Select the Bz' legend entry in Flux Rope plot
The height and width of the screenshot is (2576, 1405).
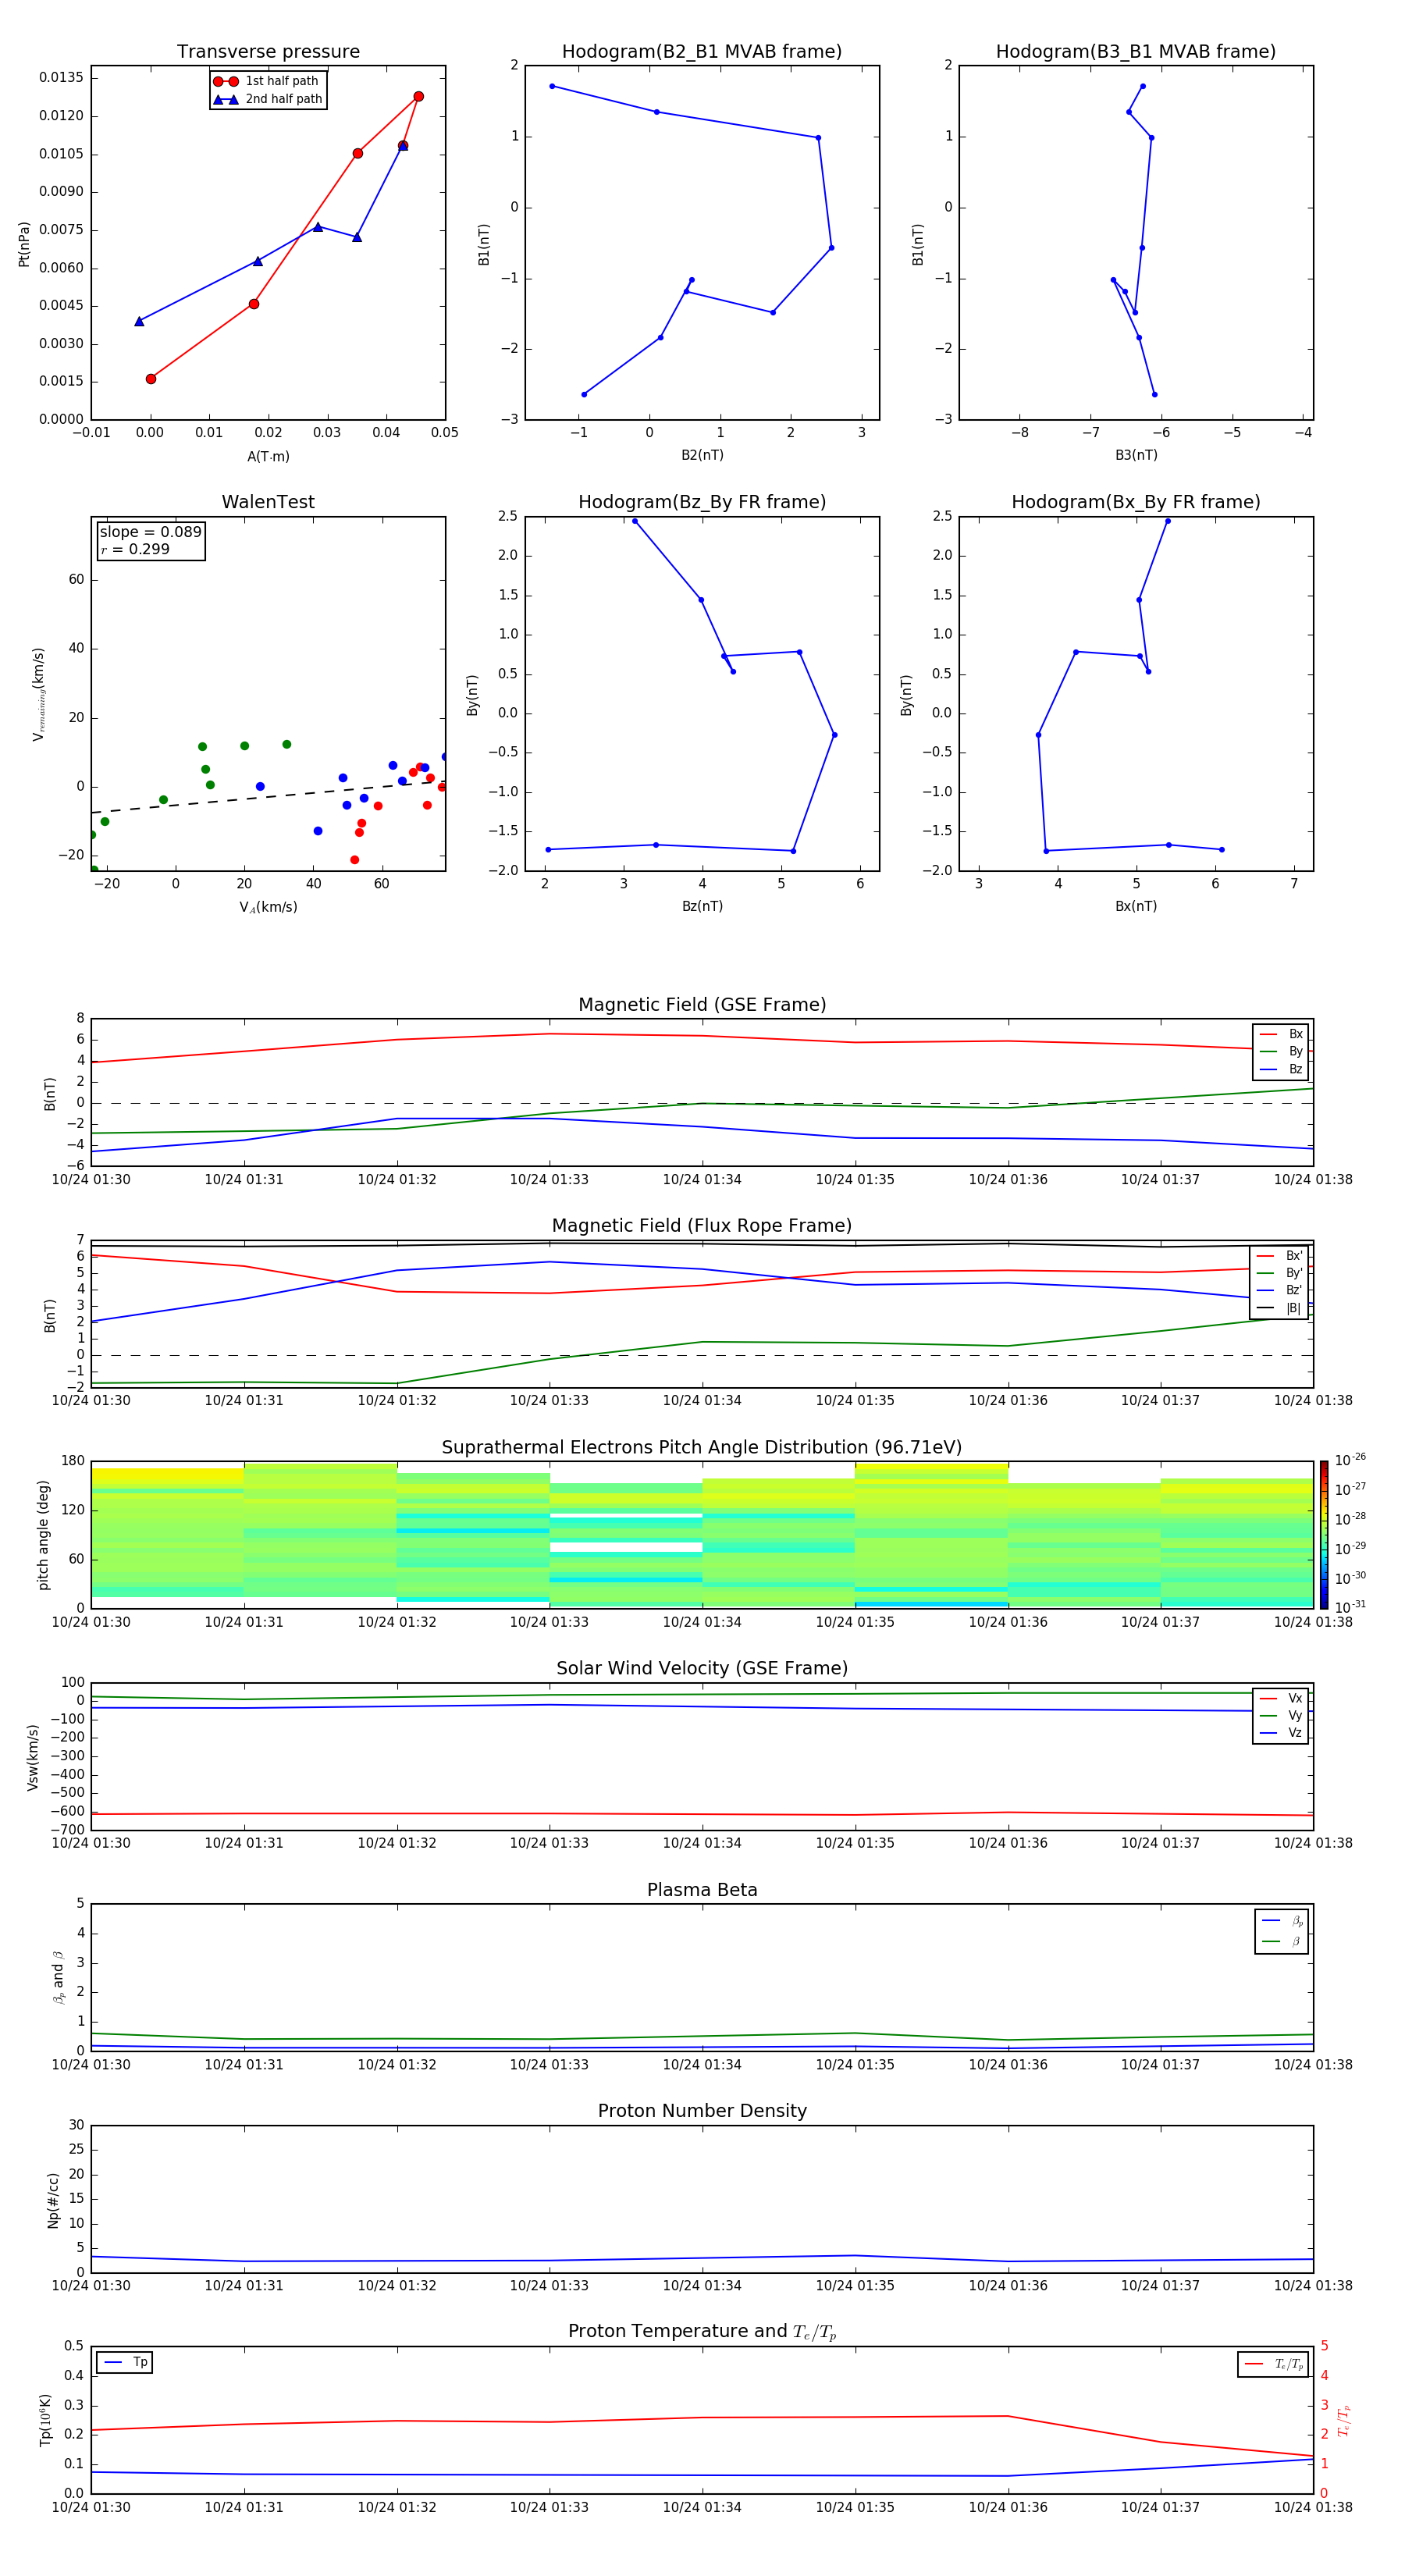click(x=1279, y=1291)
